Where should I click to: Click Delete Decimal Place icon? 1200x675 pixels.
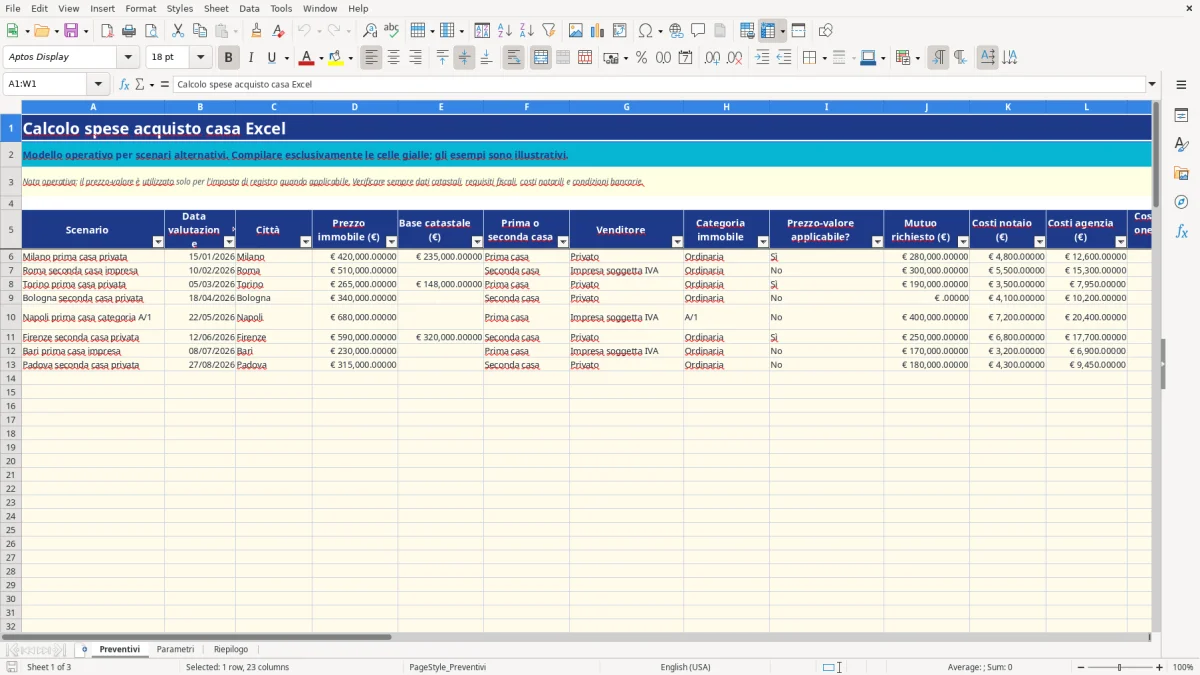click(734, 58)
